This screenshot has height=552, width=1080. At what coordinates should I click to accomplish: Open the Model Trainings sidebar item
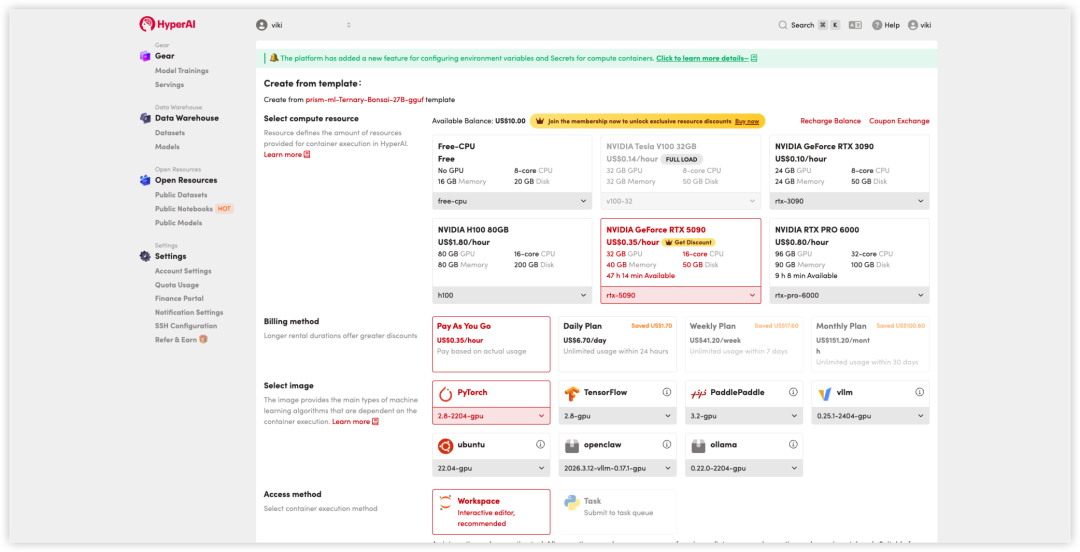[182, 70]
